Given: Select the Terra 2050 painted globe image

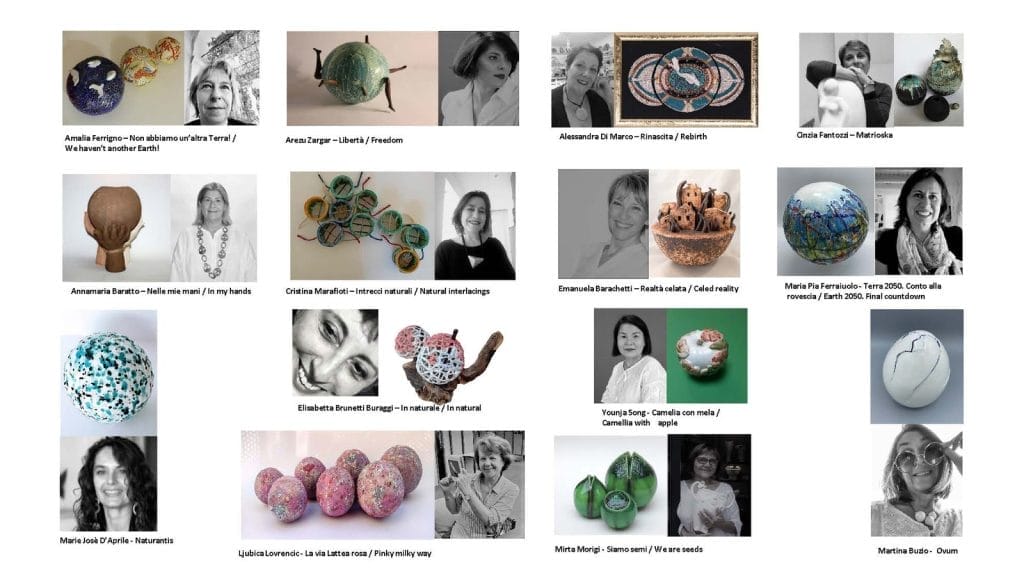Looking at the screenshot, I should coord(826,221).
